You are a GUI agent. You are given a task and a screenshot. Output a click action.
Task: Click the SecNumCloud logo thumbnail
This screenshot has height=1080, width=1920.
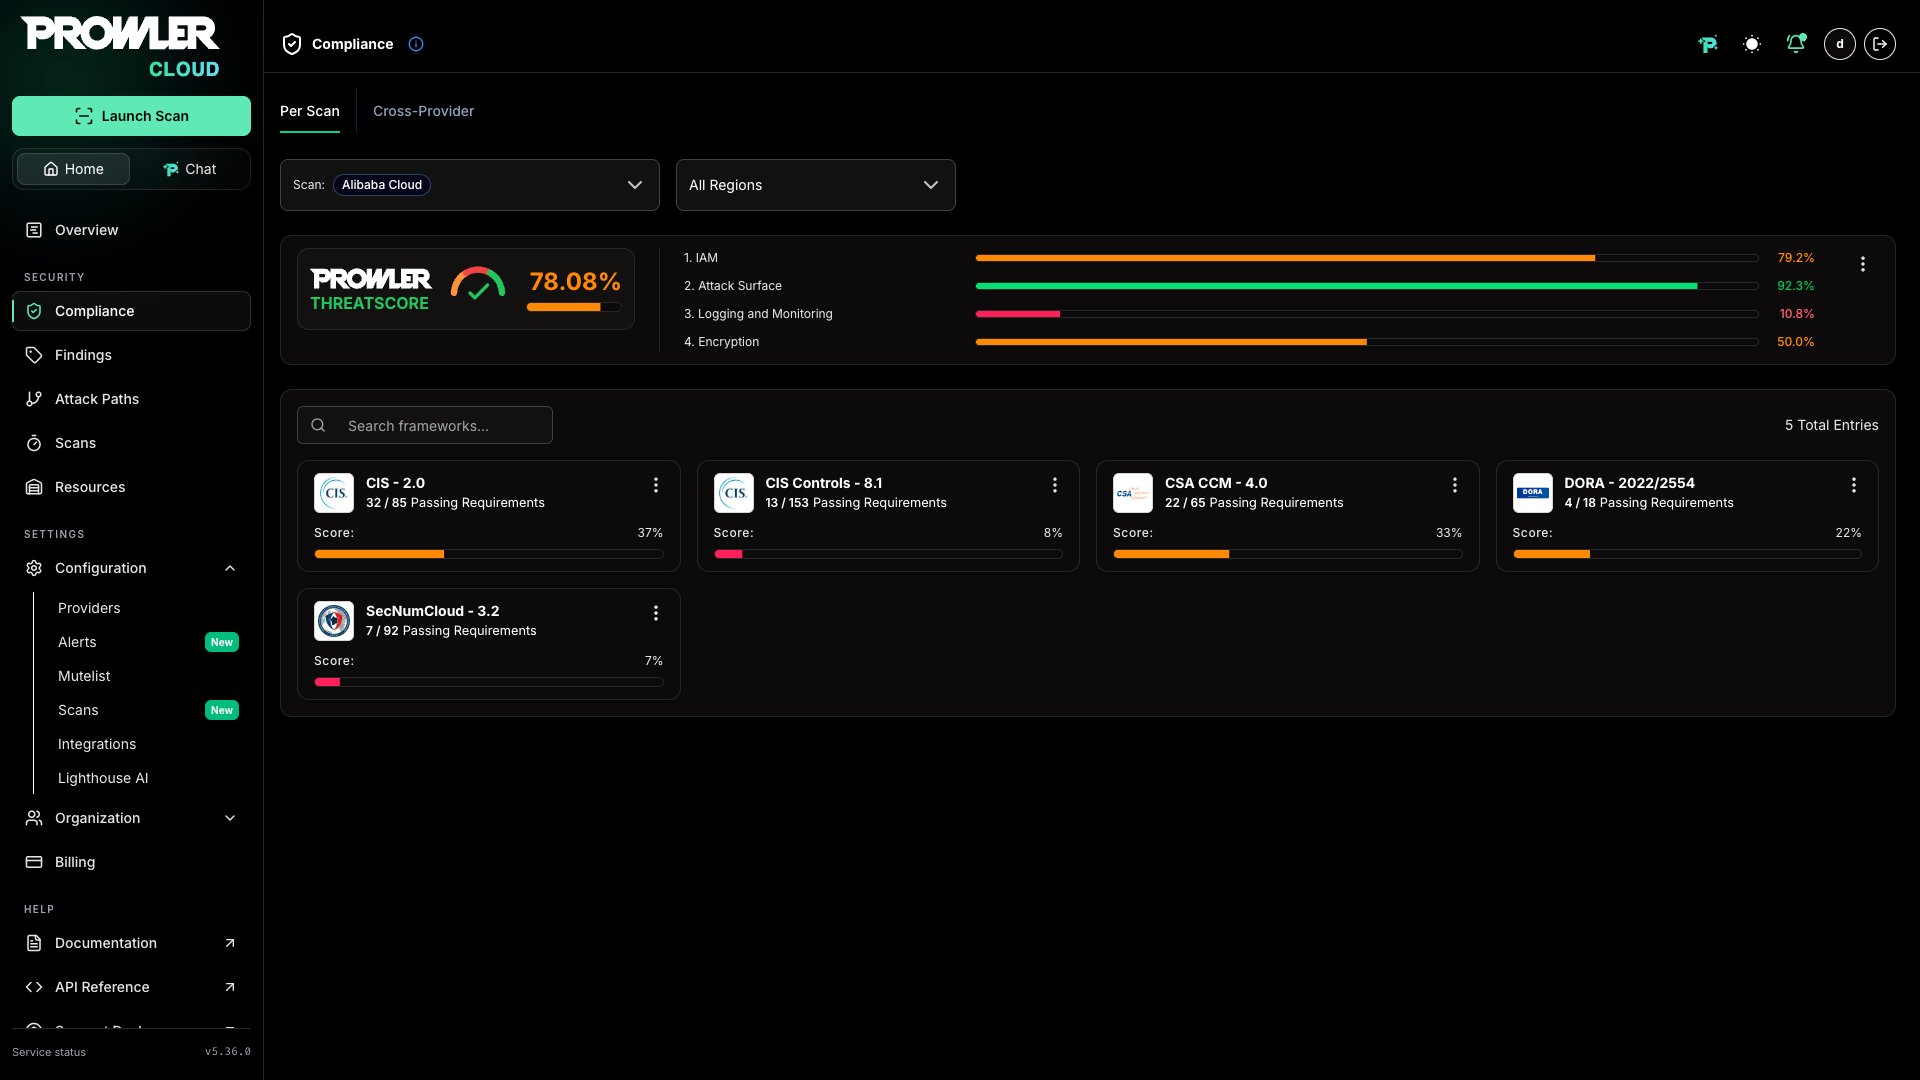tap(334, 621)
